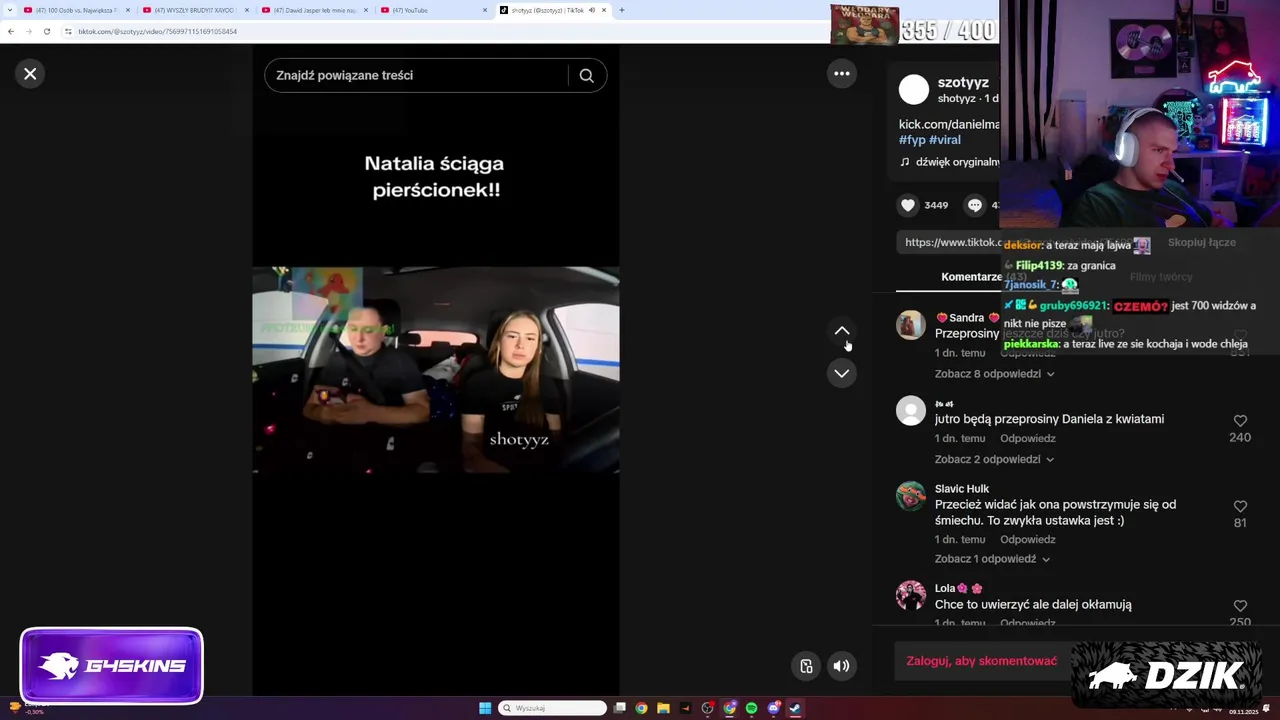This screenshot has width=1280, height=720.
Task: Mute the video with speaker icon
Action: pyautogui.click(x=842, y=666)
